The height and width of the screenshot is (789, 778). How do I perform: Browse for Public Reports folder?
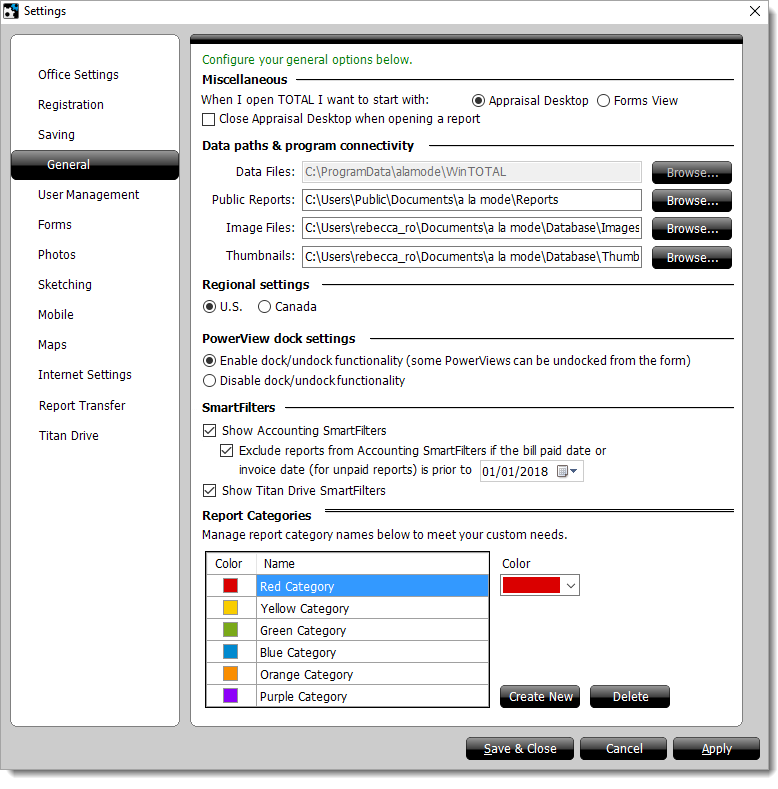pos(692,200)
